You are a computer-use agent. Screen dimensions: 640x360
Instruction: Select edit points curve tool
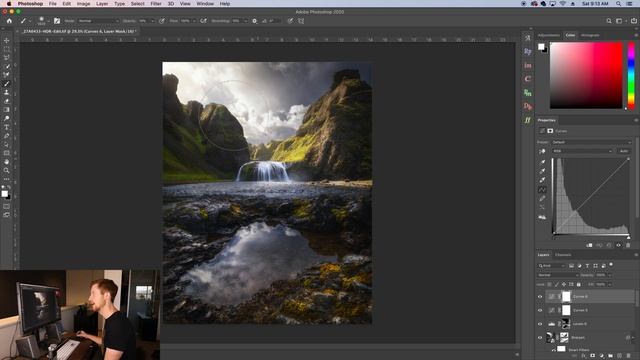[x=542, y=189]
